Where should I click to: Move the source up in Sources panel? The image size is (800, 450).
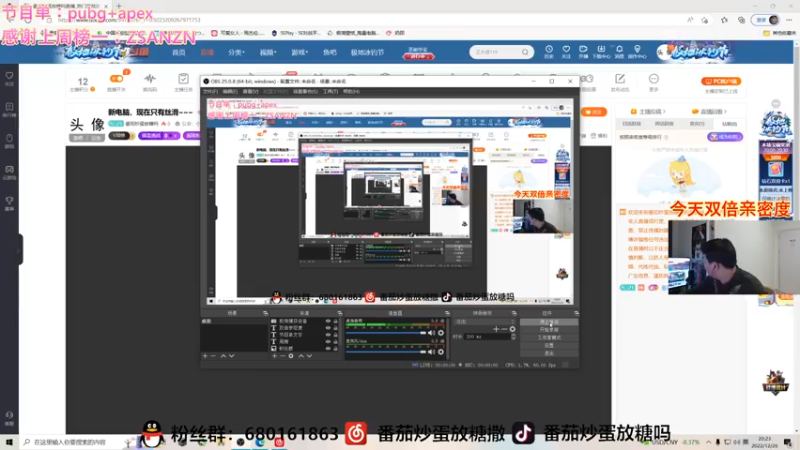tap(301, 356)
